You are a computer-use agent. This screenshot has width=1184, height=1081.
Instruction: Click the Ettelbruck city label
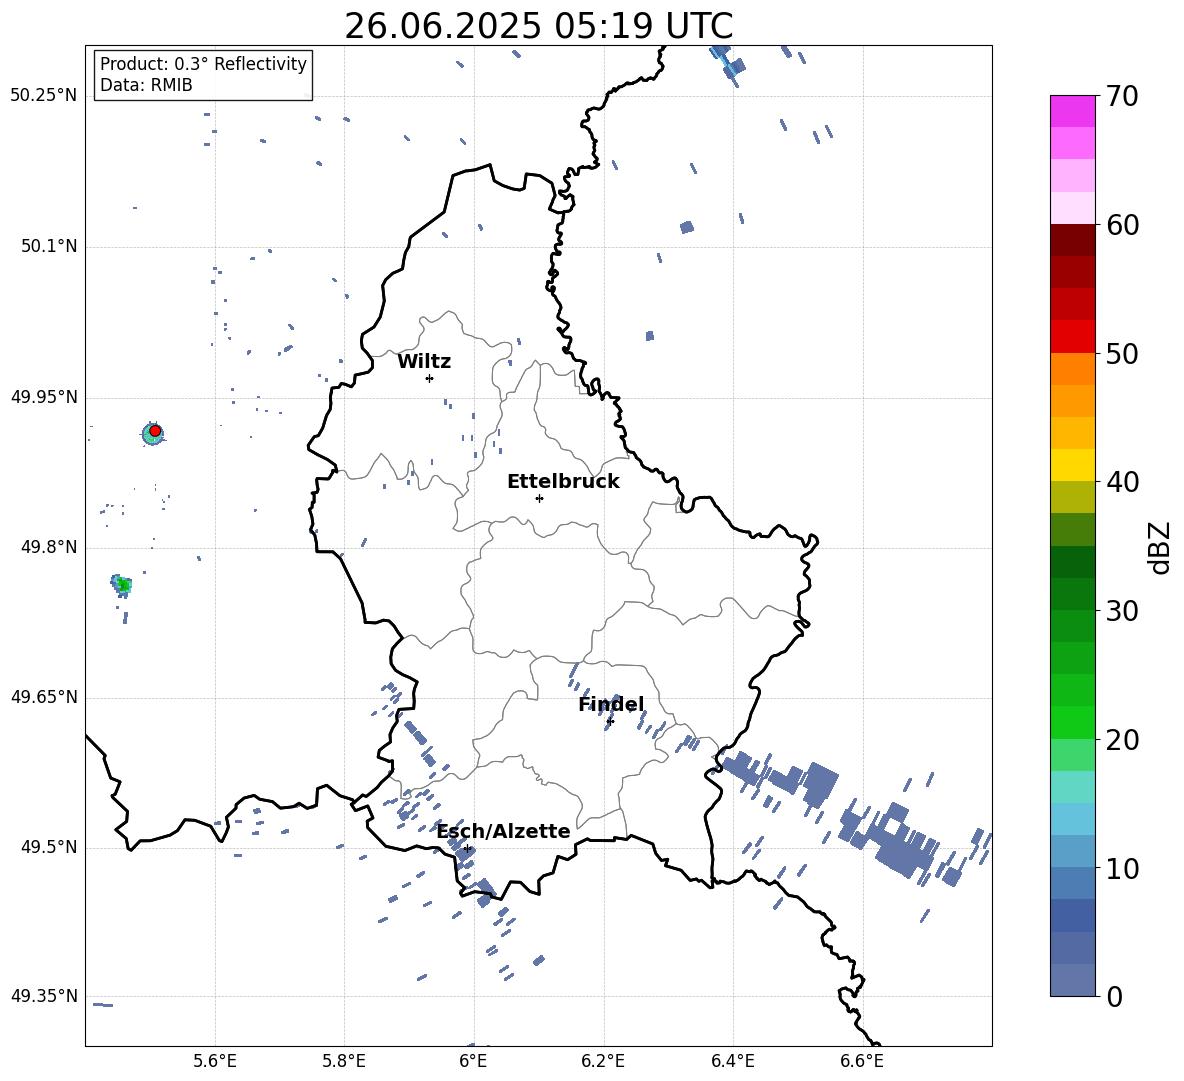[x=563, y=482]
